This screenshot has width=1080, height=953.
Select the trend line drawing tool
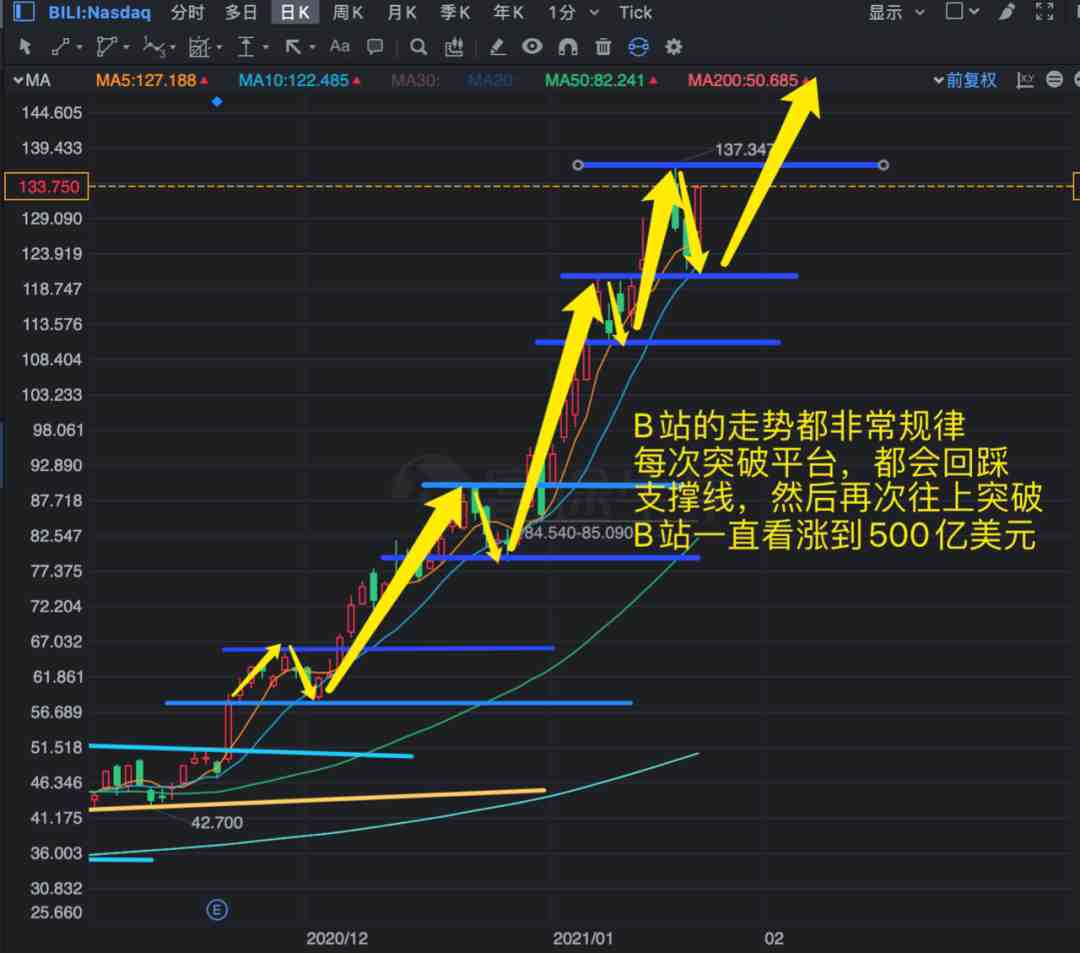coord(61,47)
